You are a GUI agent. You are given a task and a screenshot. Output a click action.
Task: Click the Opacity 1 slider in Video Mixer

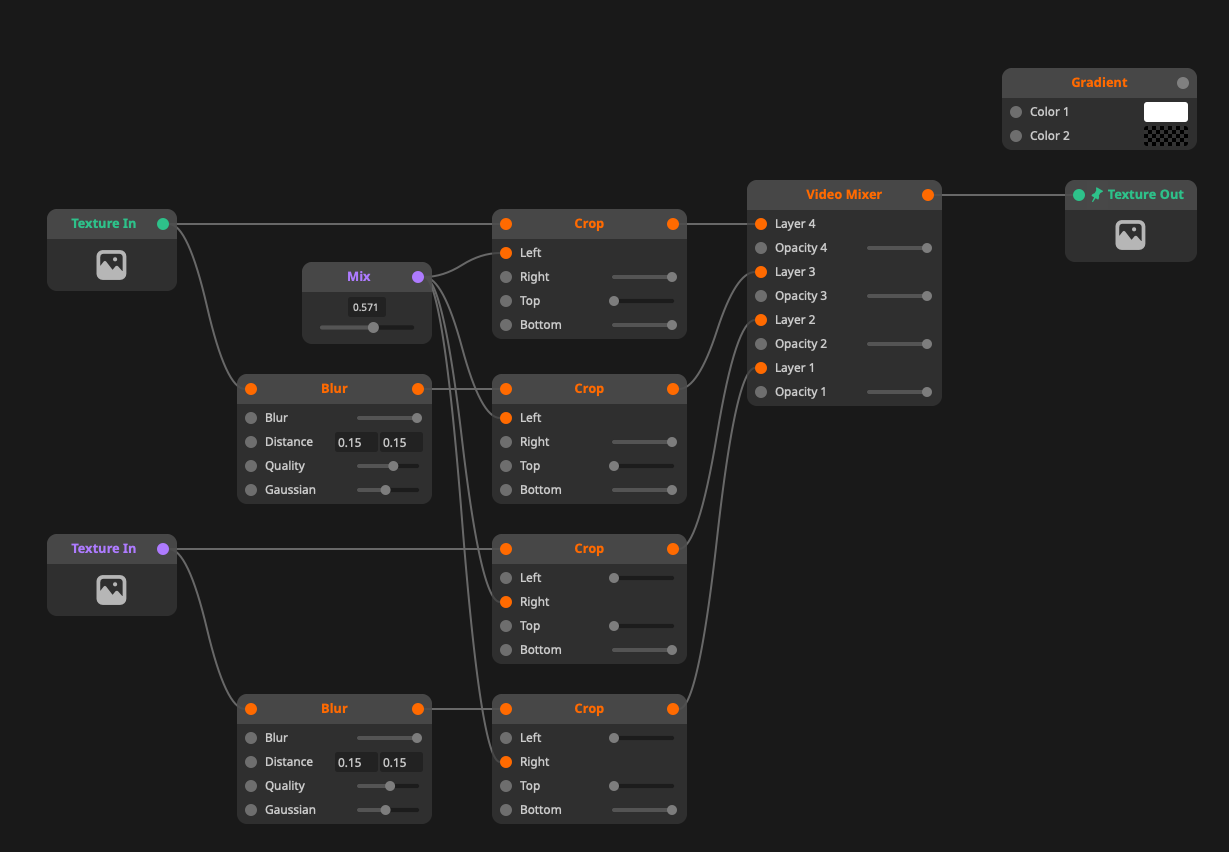(898, 392)
